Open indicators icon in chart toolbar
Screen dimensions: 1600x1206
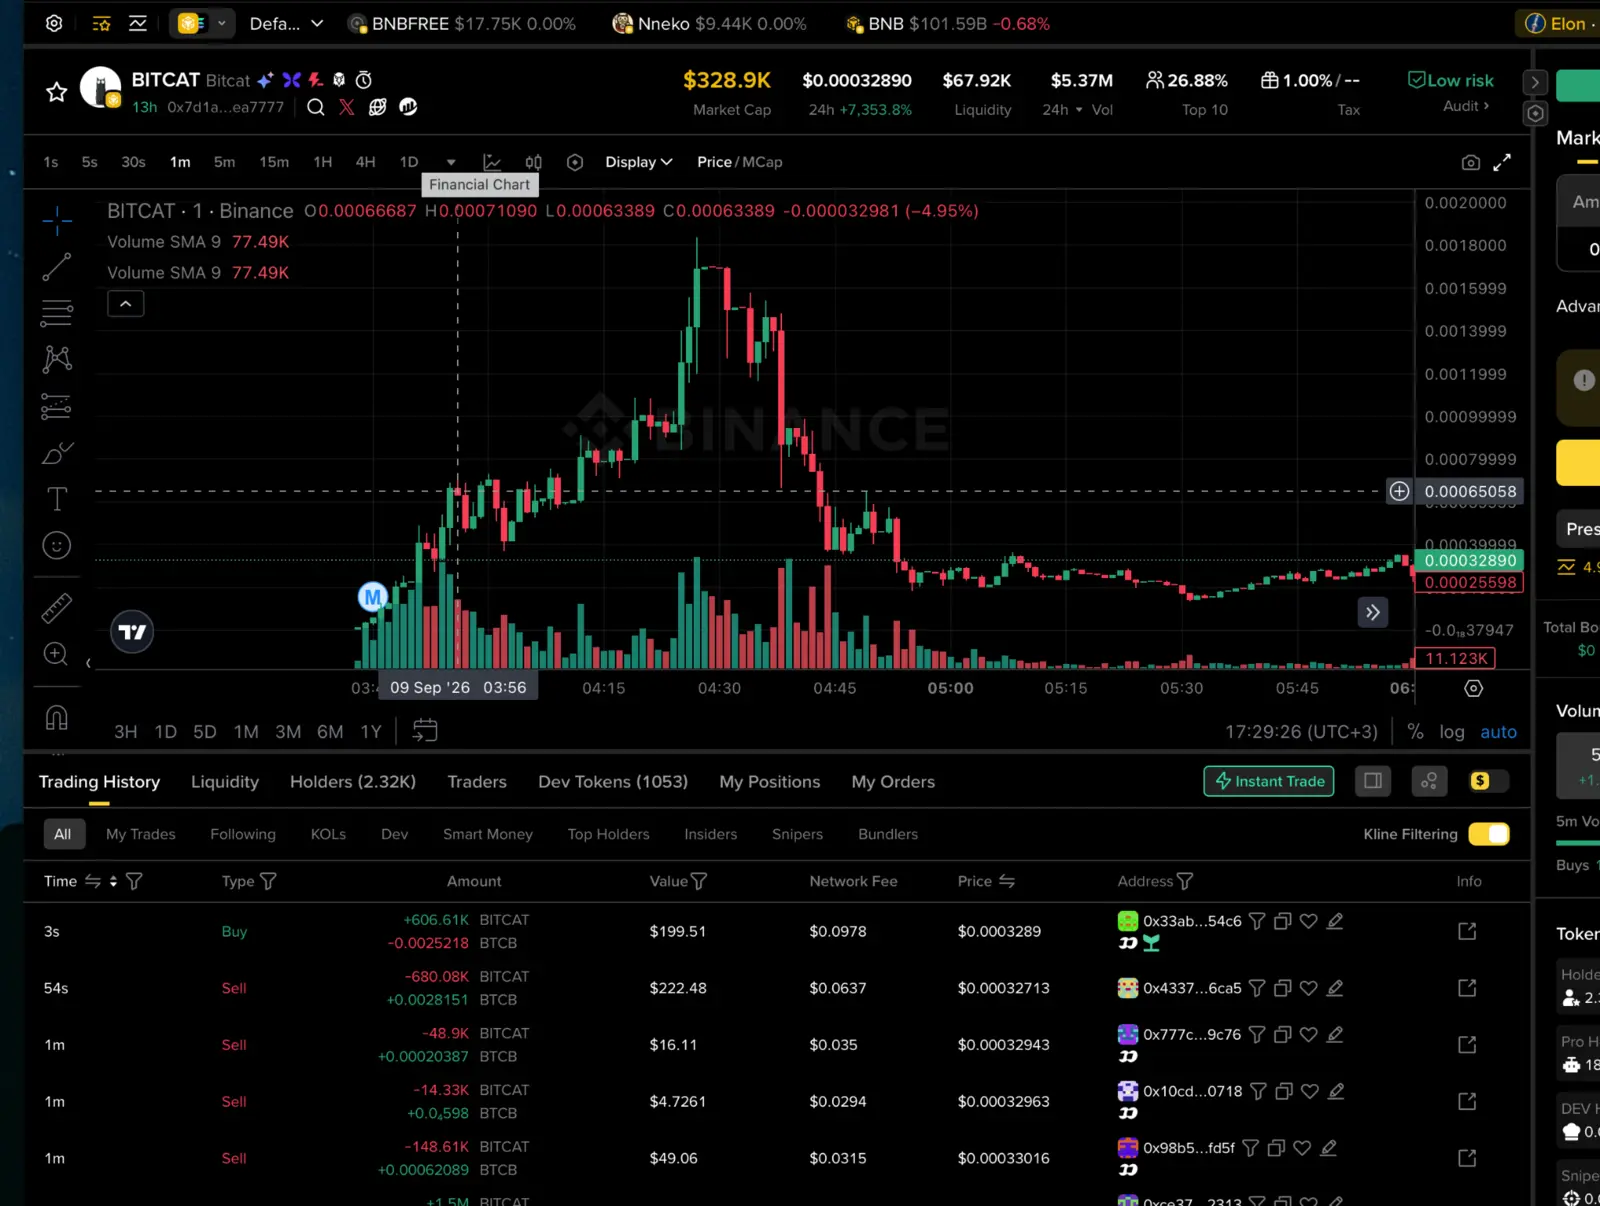(x=491, y=162)
